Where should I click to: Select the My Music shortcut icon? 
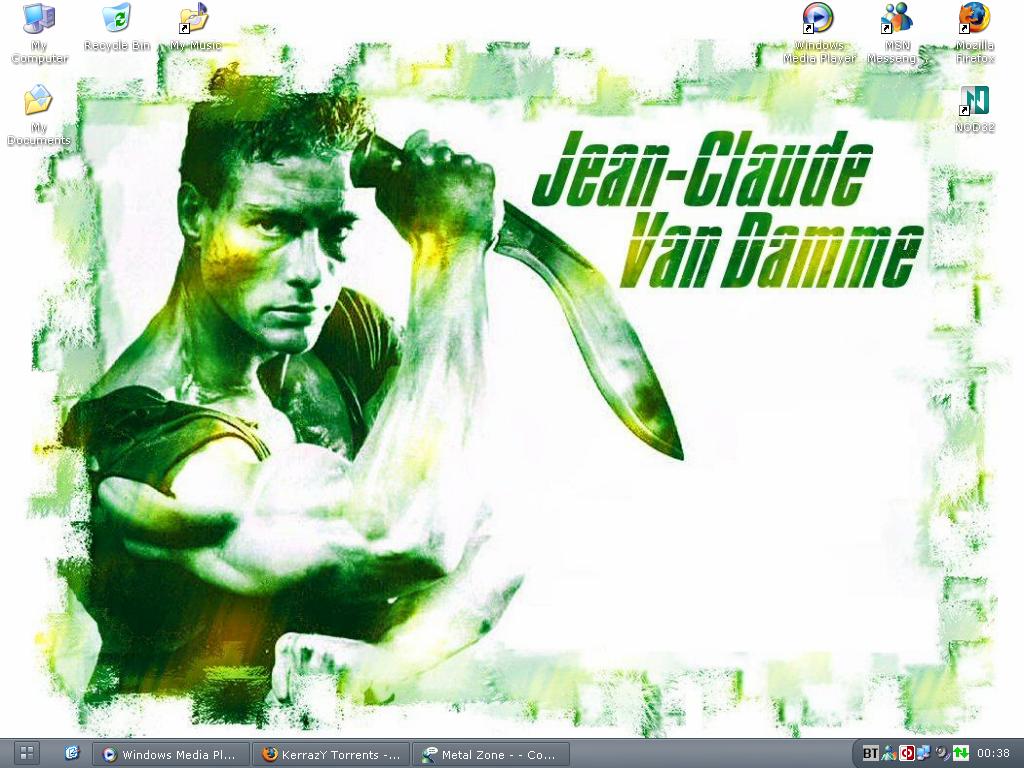coord(195,27)
